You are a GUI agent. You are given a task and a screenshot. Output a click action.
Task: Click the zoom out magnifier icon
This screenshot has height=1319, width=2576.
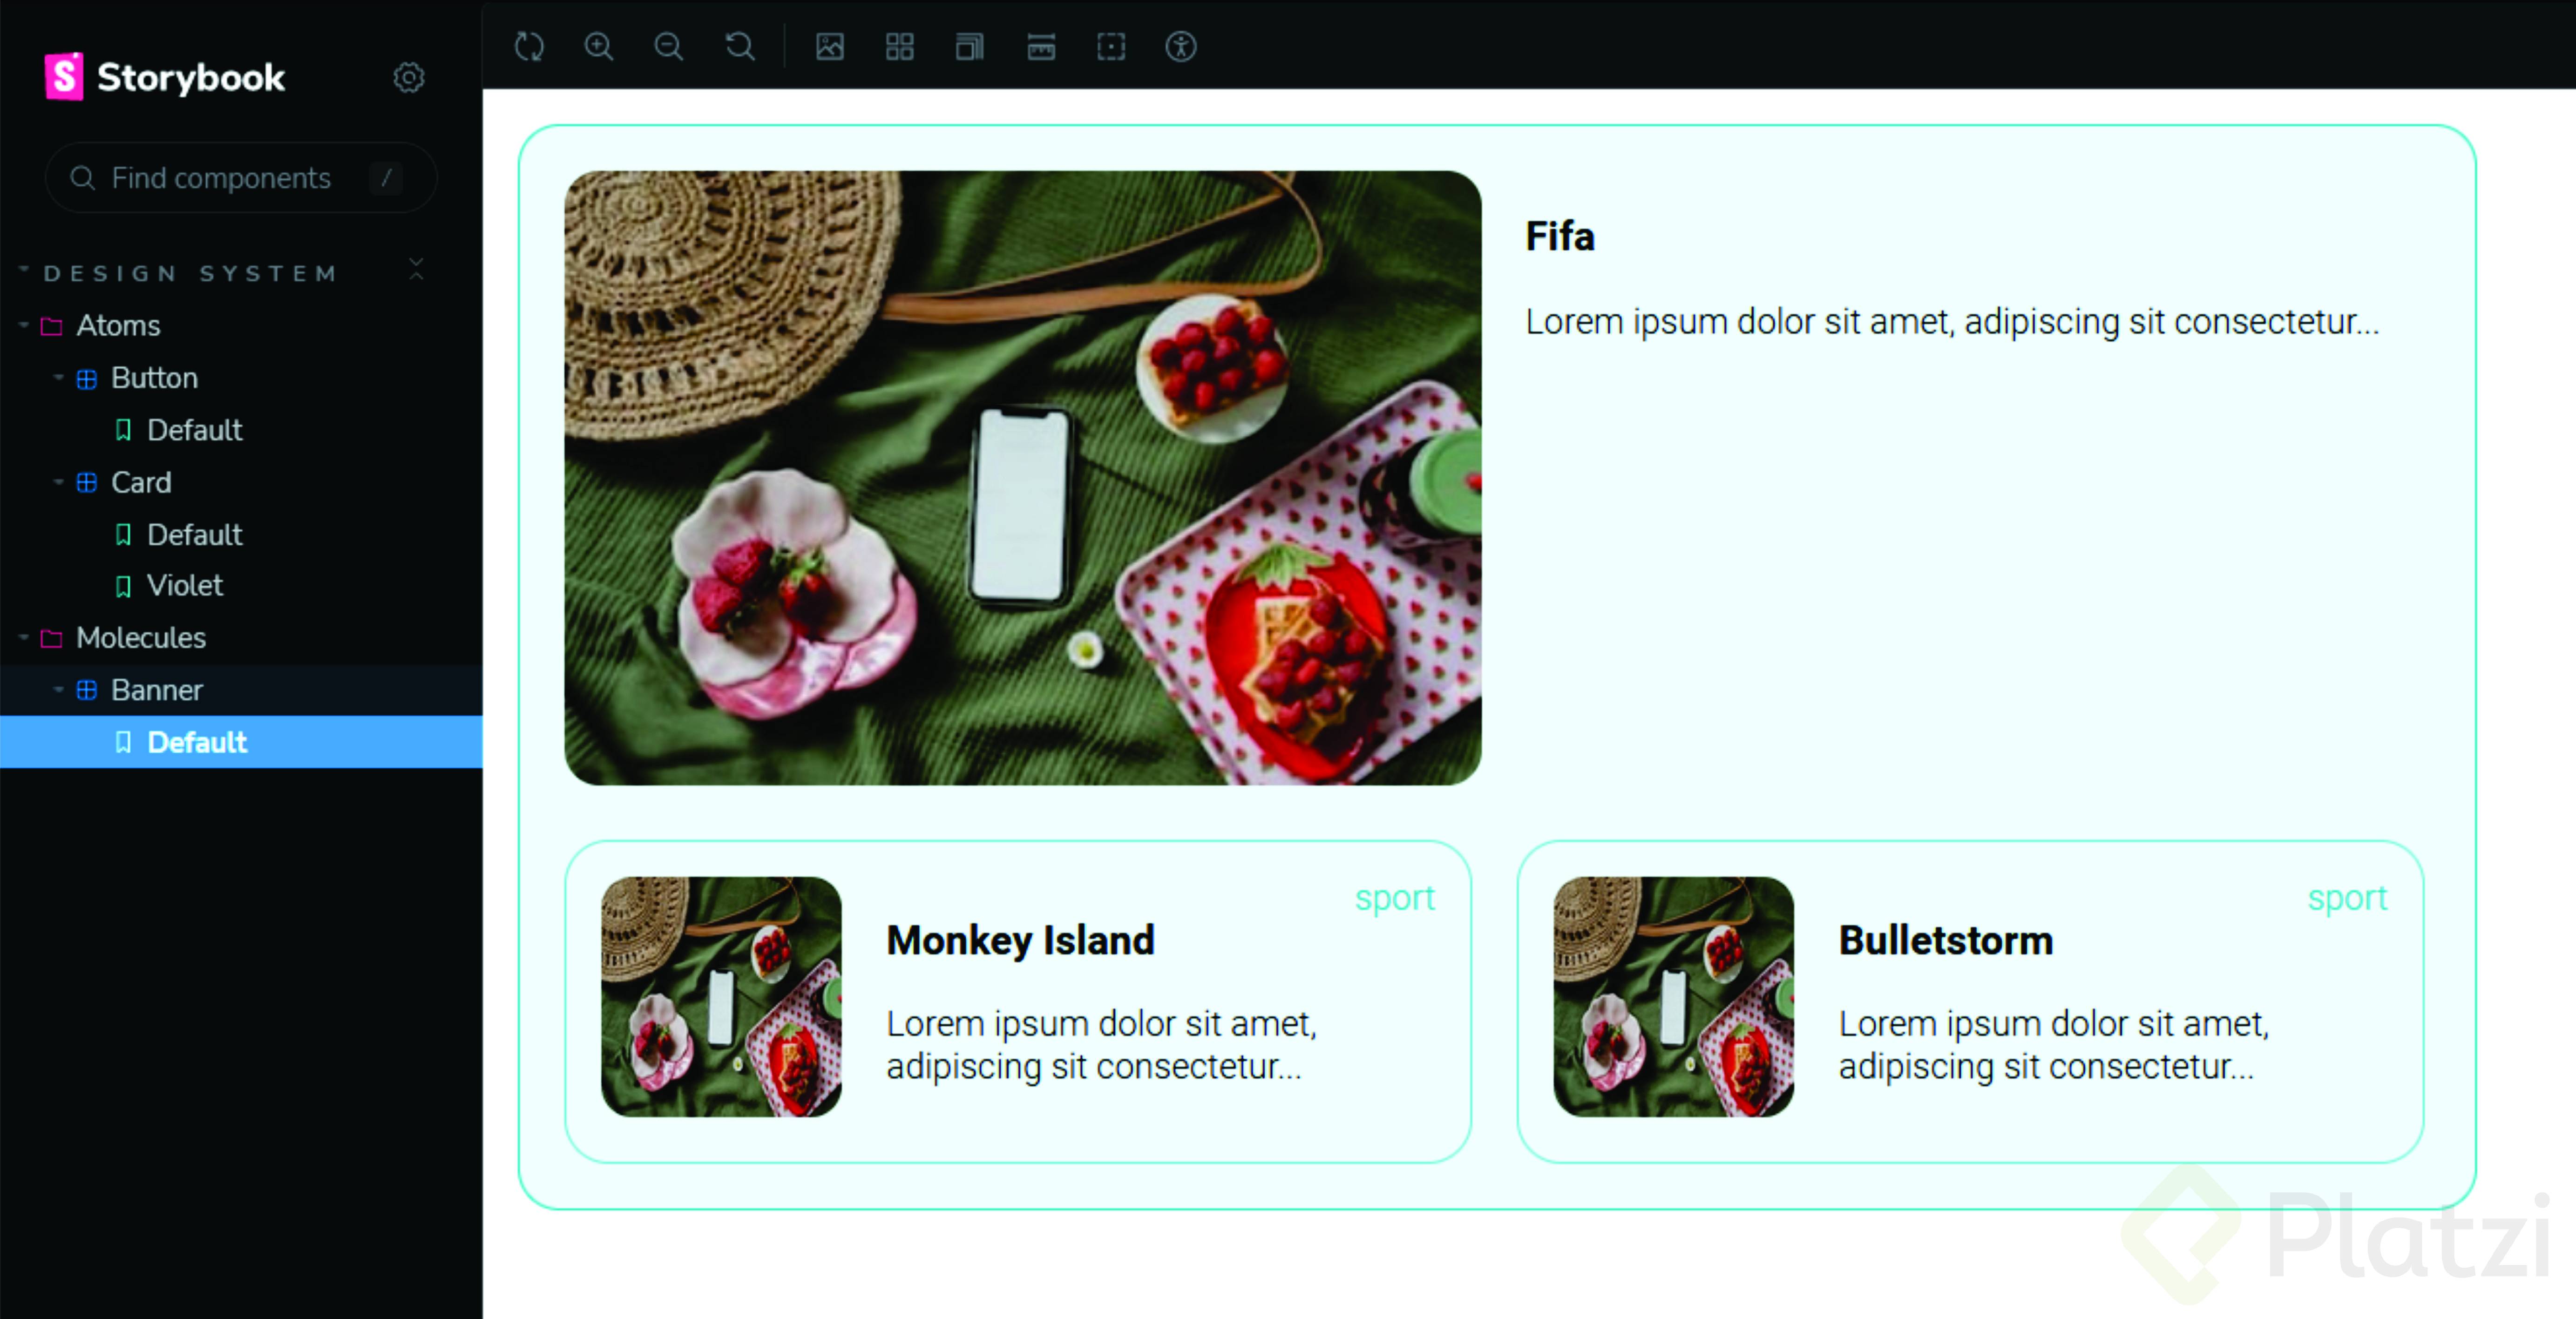coord(669,47)
